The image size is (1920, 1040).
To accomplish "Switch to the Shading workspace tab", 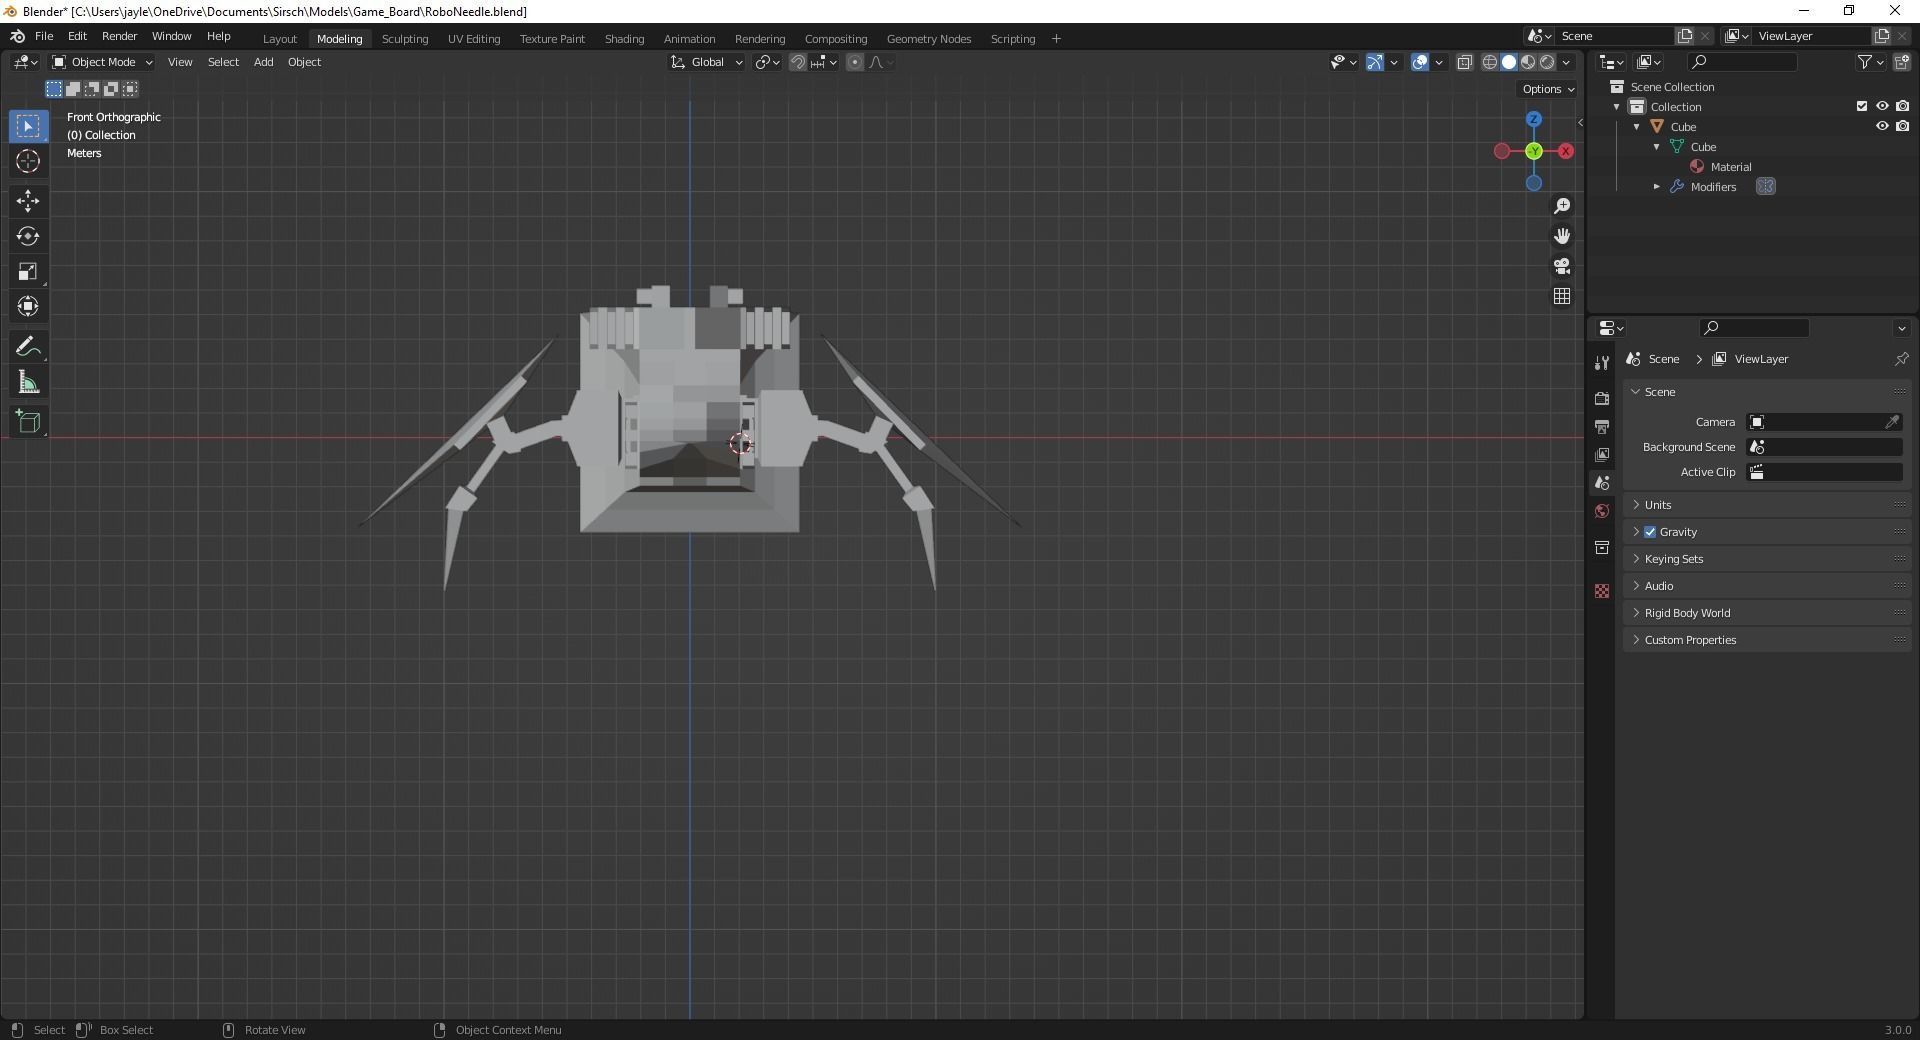I will (624, 39).
